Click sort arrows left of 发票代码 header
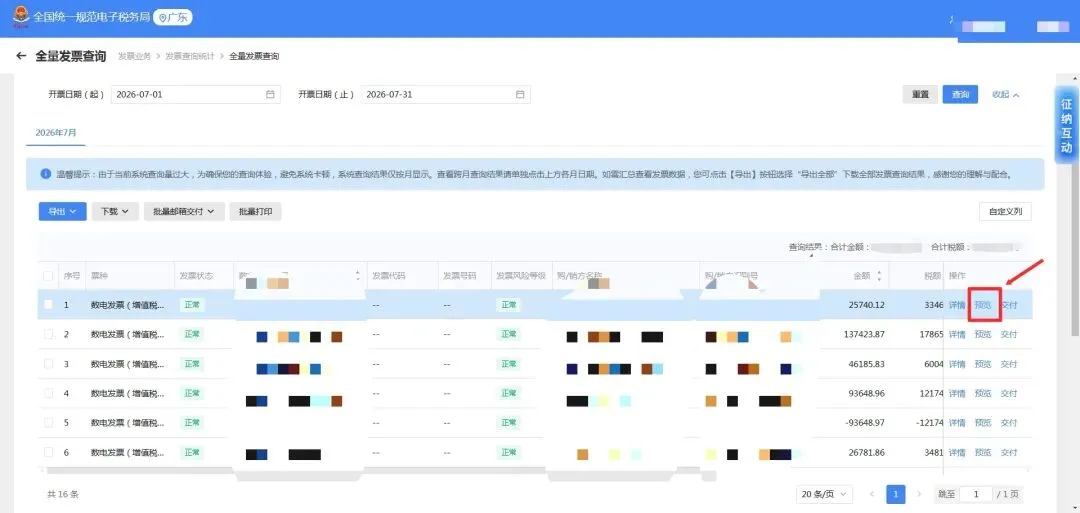This screenshot has width=1080, height=513. coord(357,275)
